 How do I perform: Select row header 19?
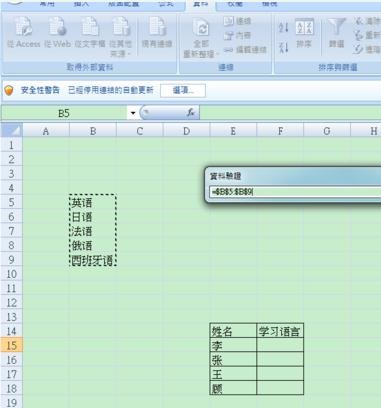(x=12, y=402)
